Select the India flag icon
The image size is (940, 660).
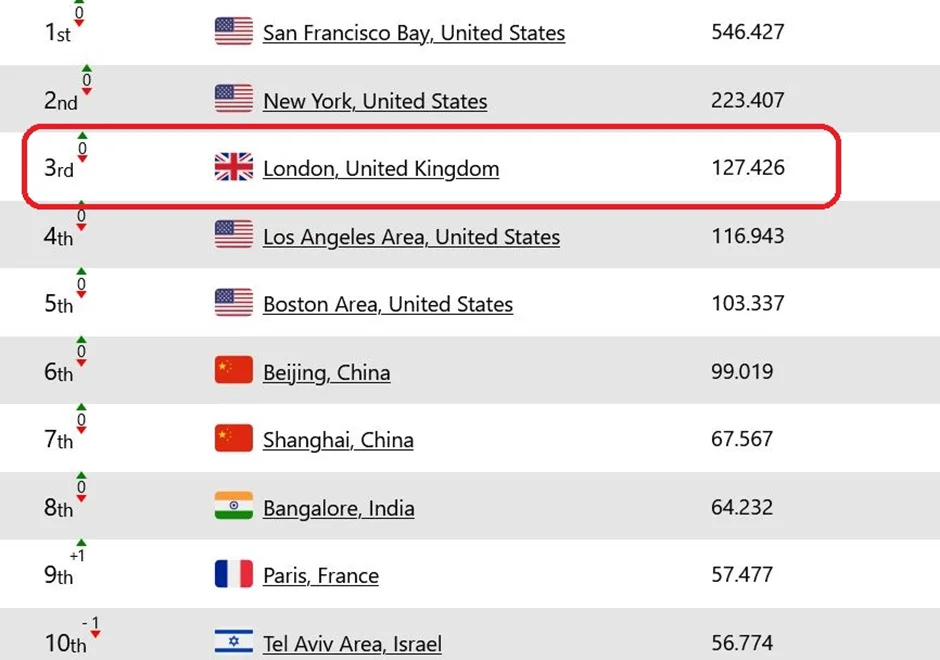[x=233, y=506]
